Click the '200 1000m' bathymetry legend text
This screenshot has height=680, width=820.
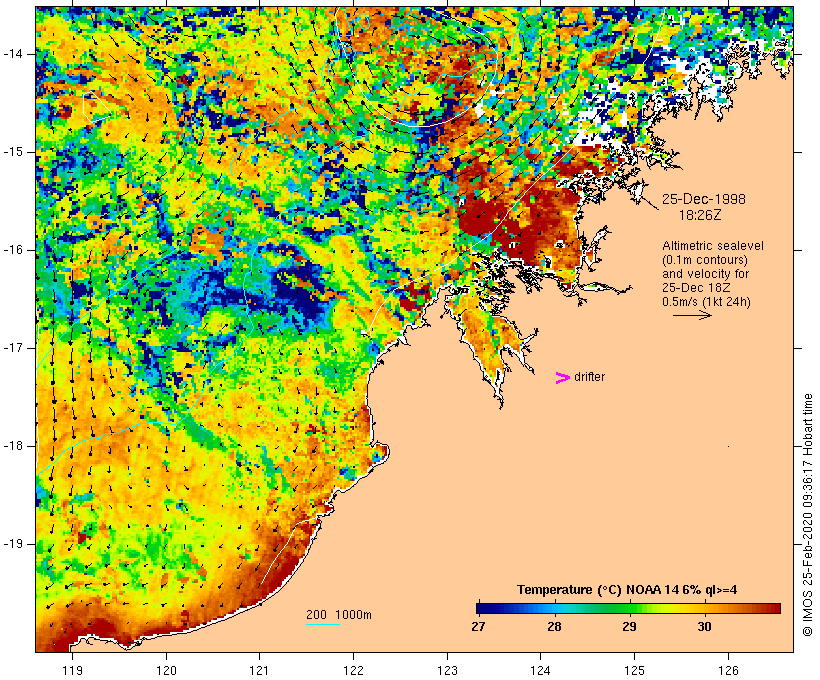coord(339,615)
